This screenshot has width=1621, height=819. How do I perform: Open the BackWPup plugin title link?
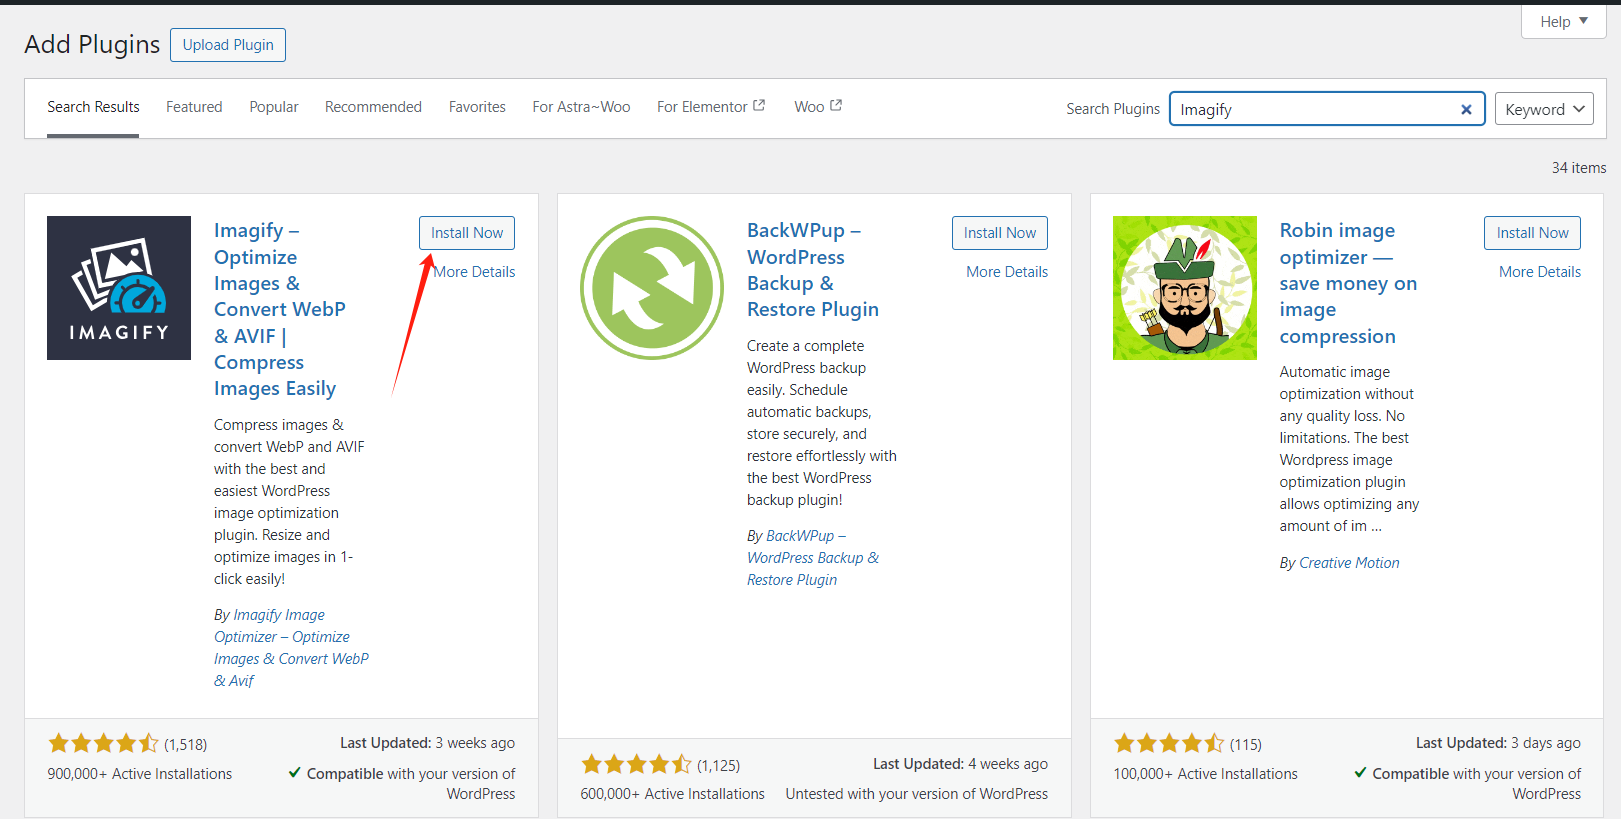pyautogui.click(x=813, y=270)
